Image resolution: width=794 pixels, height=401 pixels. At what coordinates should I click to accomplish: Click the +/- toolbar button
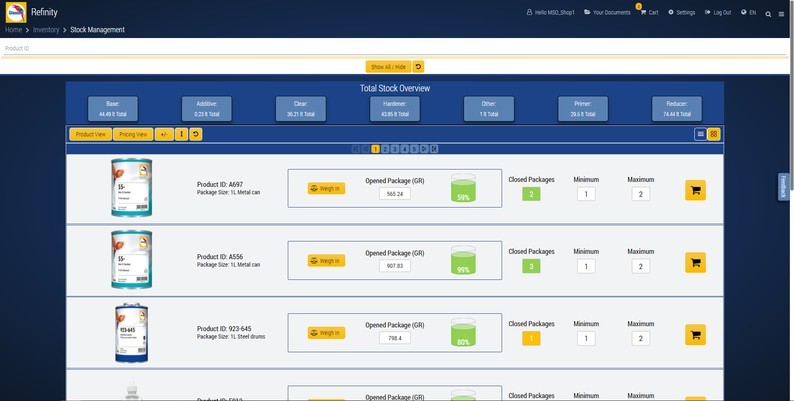(x=164, y=134)
